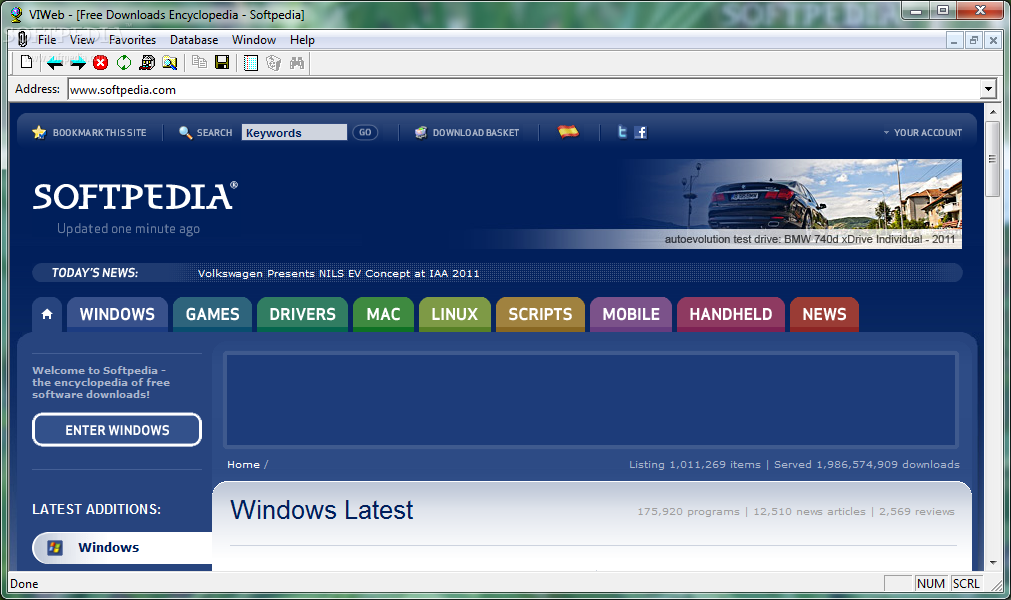Viewport: 1011px width, 600px height.
Task: Select the MOBILE category tab
Action: [631, 315]
